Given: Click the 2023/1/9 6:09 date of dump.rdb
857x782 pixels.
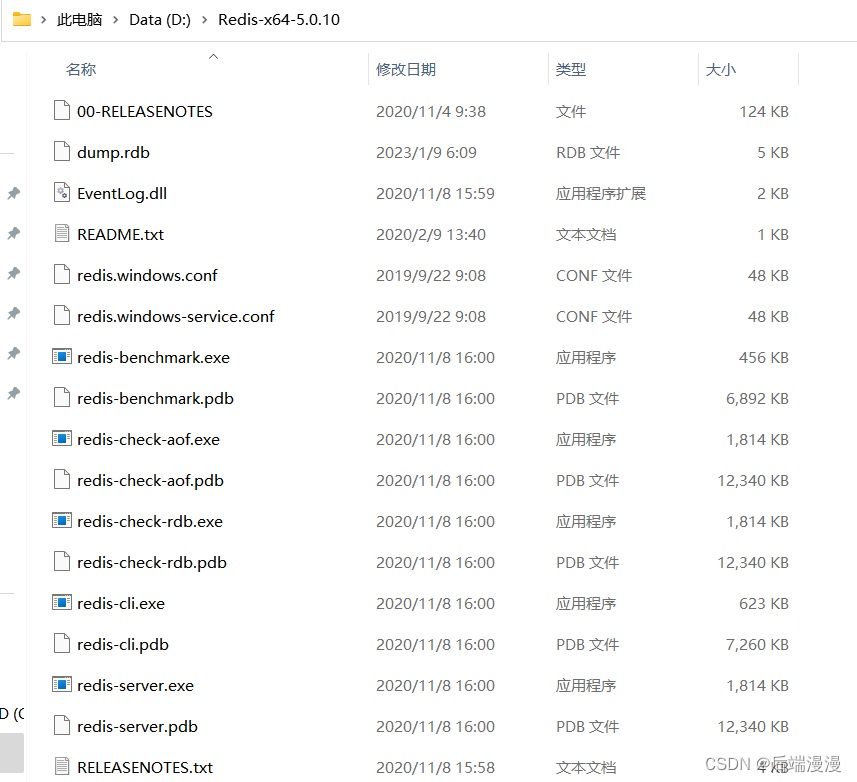Looking at the screenshot, I should tap(426, 152).
